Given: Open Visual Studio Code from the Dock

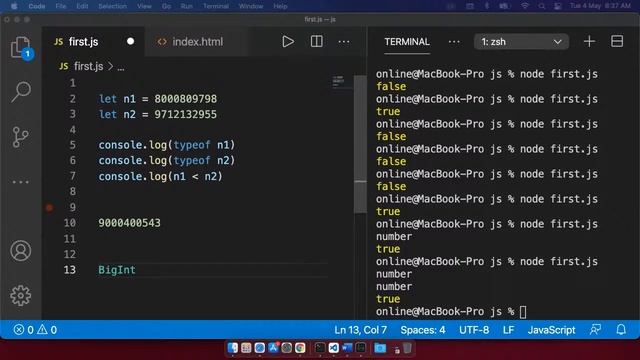Looking at the screenshot, I should 333,348.
